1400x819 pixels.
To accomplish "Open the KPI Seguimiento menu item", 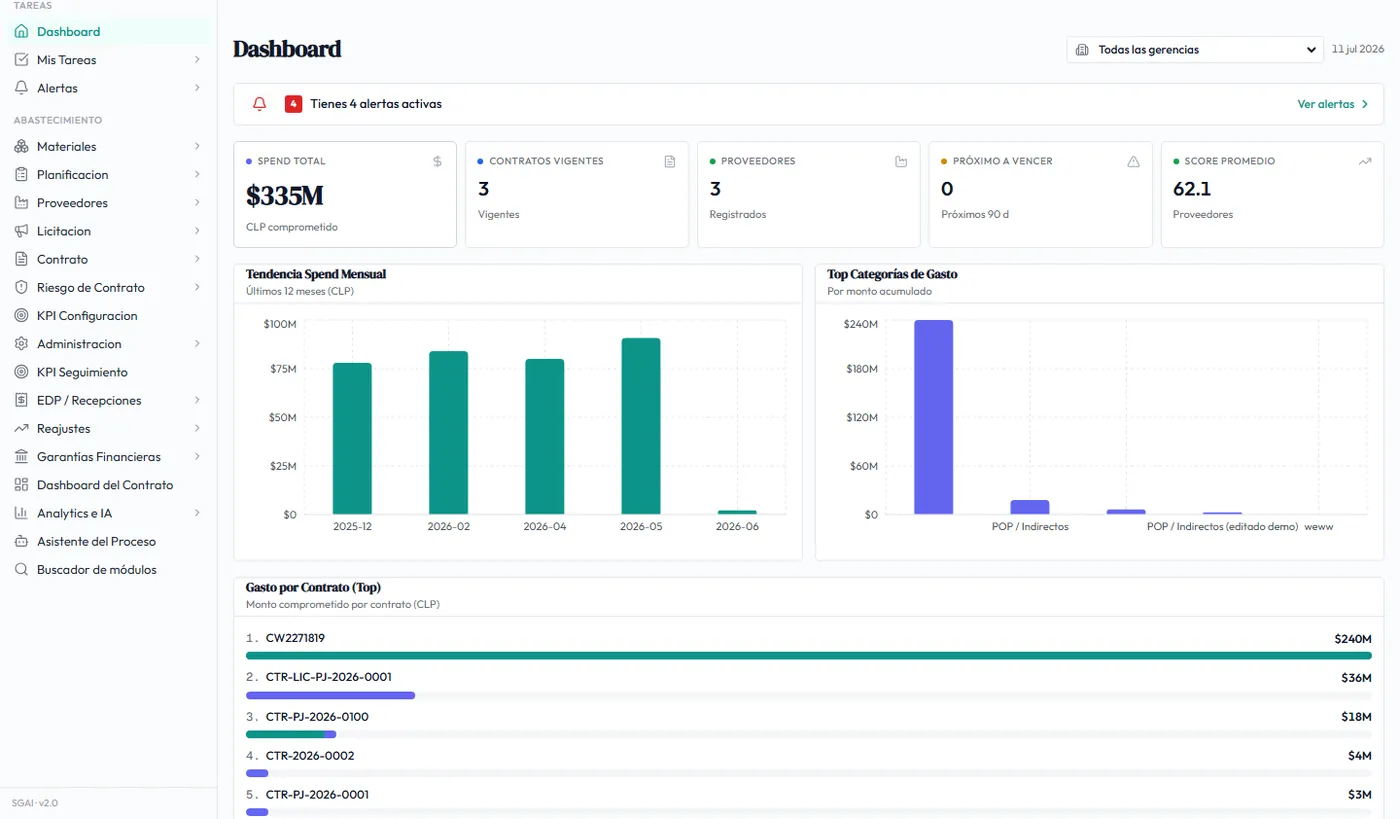I will (108, 372).
